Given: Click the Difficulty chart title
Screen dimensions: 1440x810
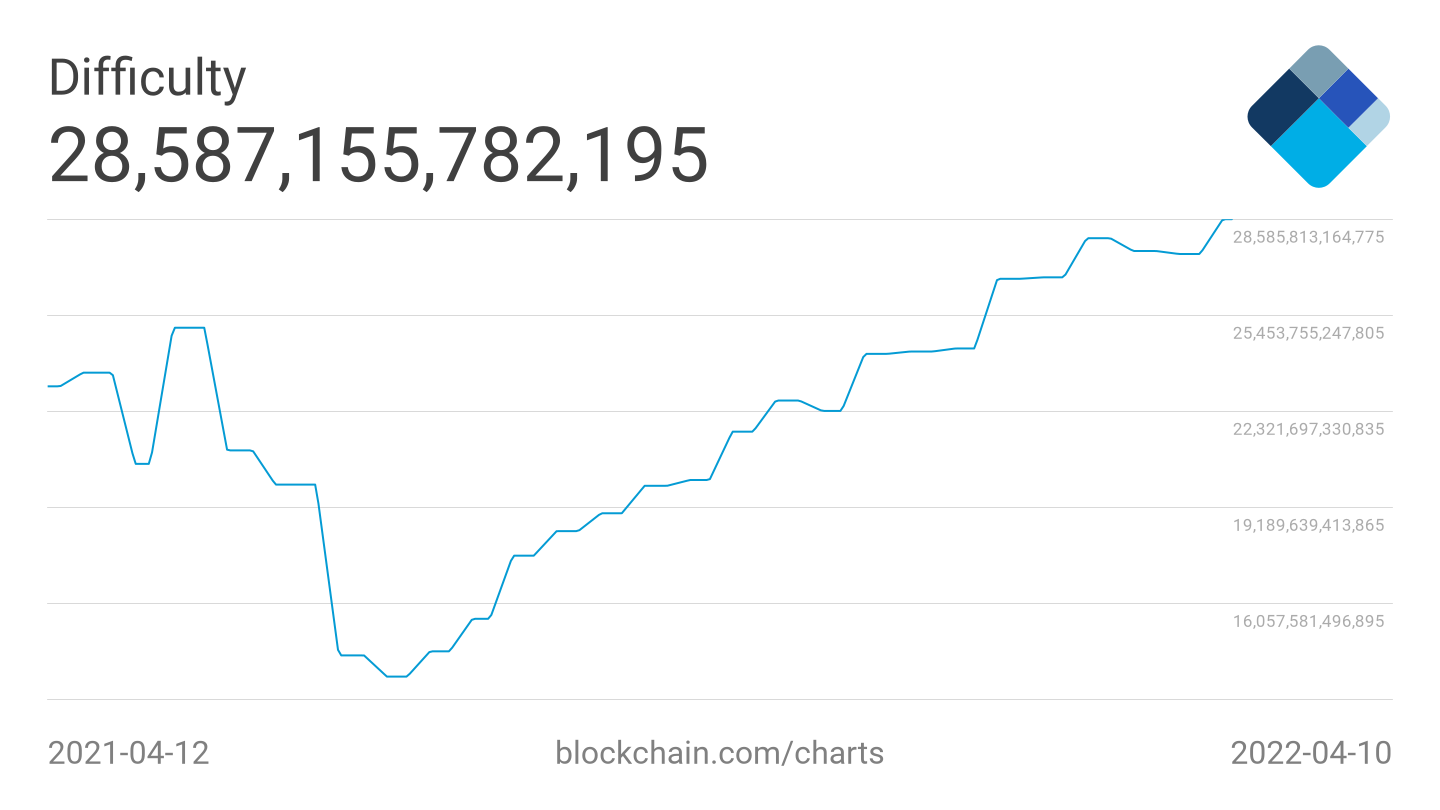Looking at the screenshot, I should 147,78.
